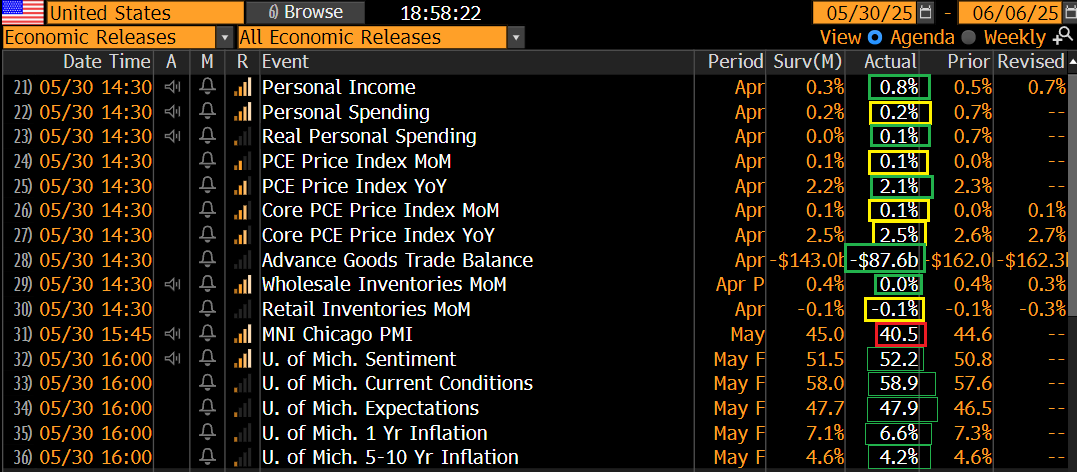
Task: Click the date 05/30 15:45 in row 31
Action: coord(95,335)
